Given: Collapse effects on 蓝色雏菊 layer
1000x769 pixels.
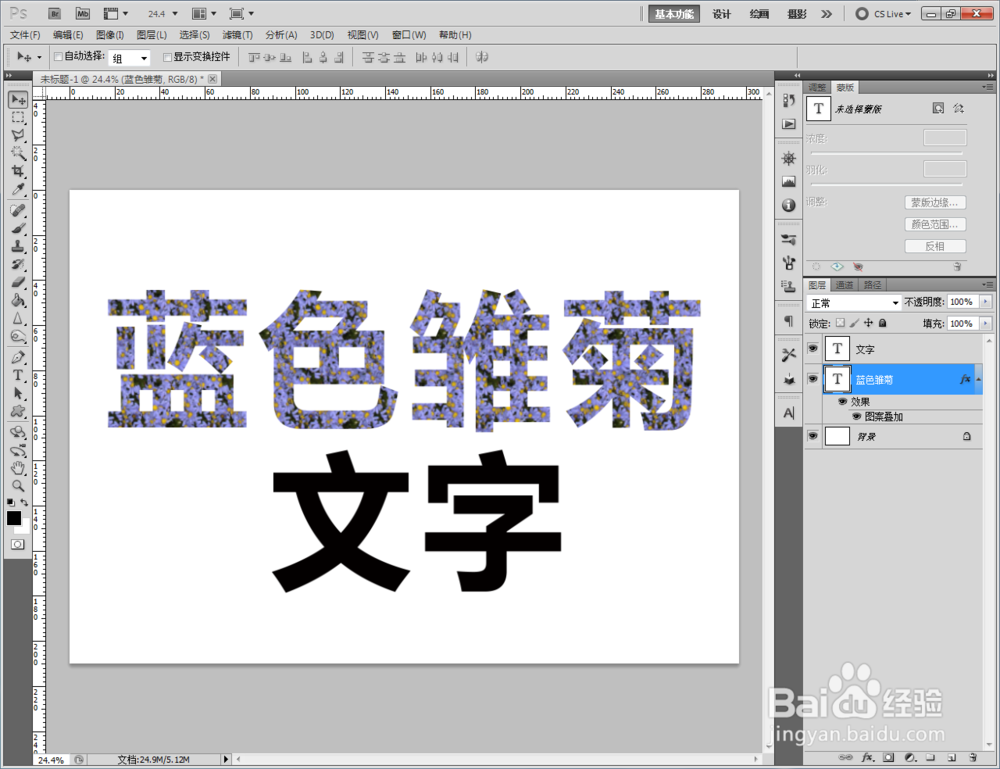Looking at the screenshot, I should 979,379.
